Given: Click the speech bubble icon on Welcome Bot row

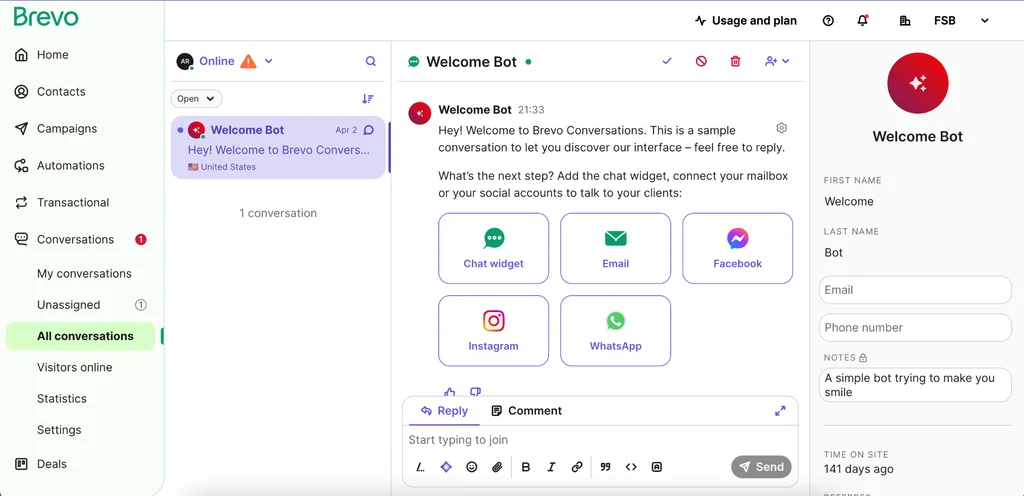Looking at the screenshot, I should [369, 130].
